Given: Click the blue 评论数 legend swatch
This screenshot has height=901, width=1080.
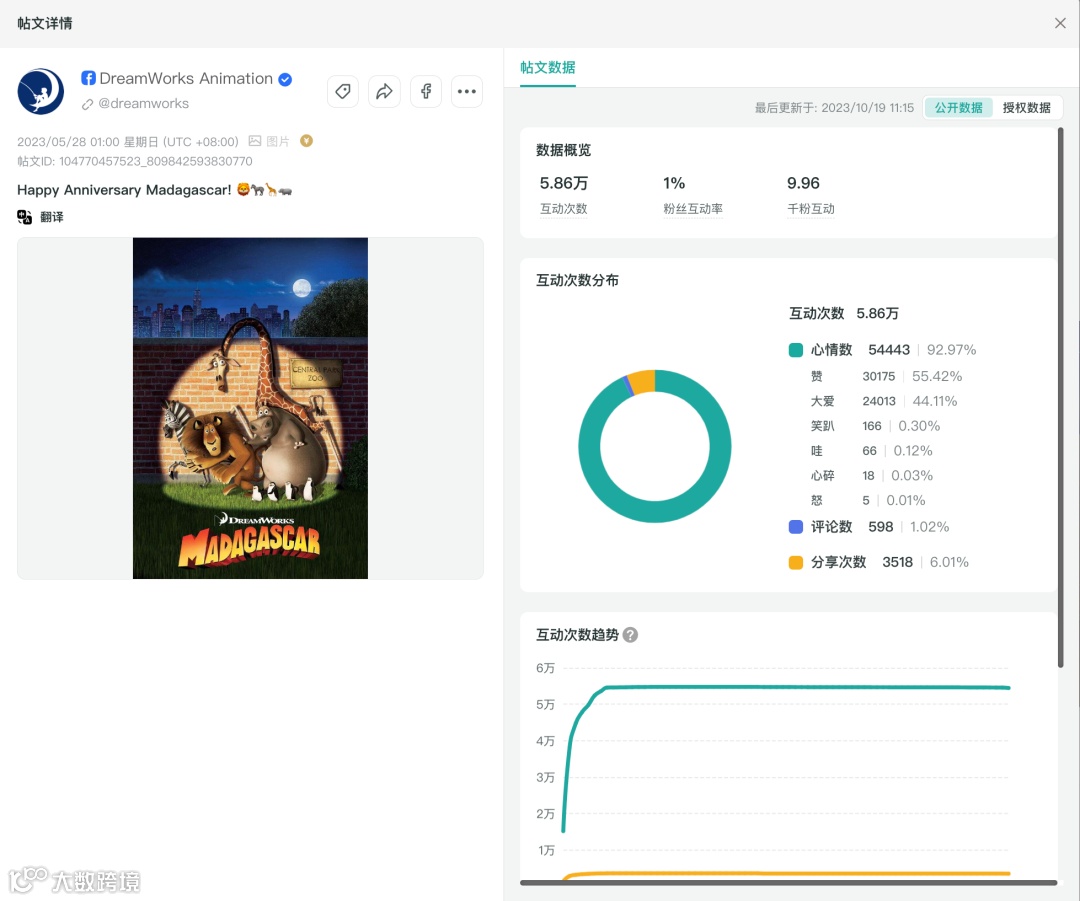Looking at the screenshot, I should click(x=796, y=527).
